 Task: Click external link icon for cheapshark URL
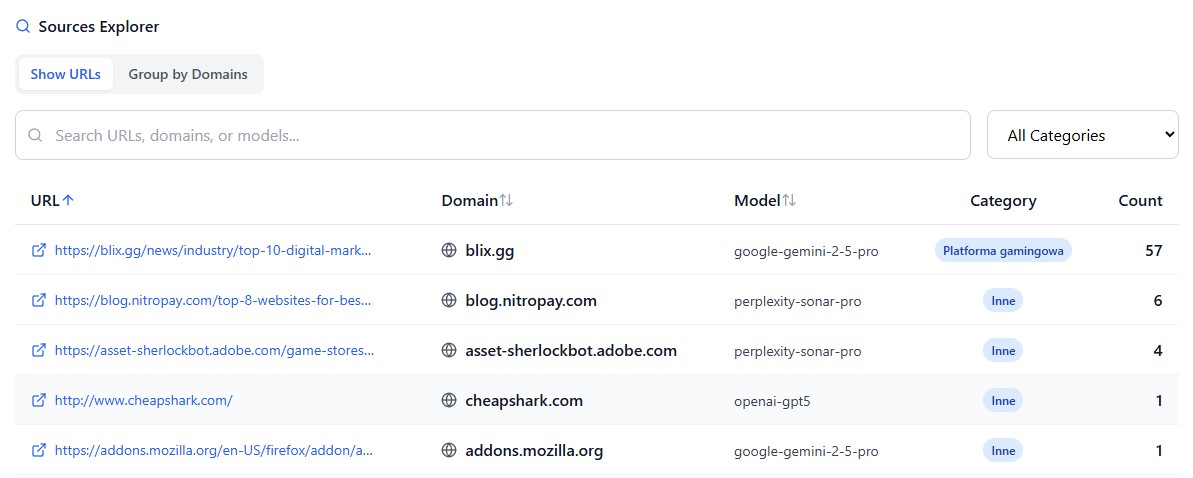(39, 401)
